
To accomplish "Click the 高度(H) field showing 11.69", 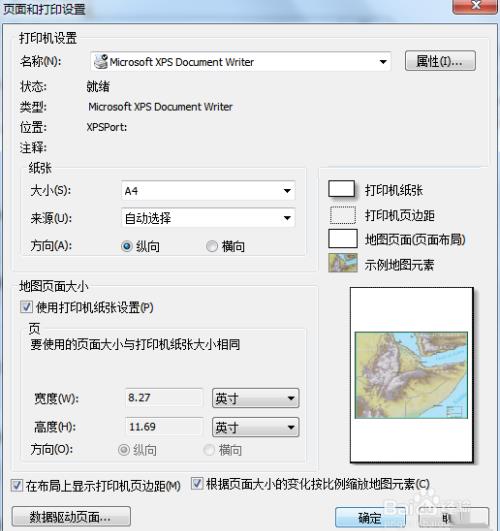I will (x=164, y=426).
